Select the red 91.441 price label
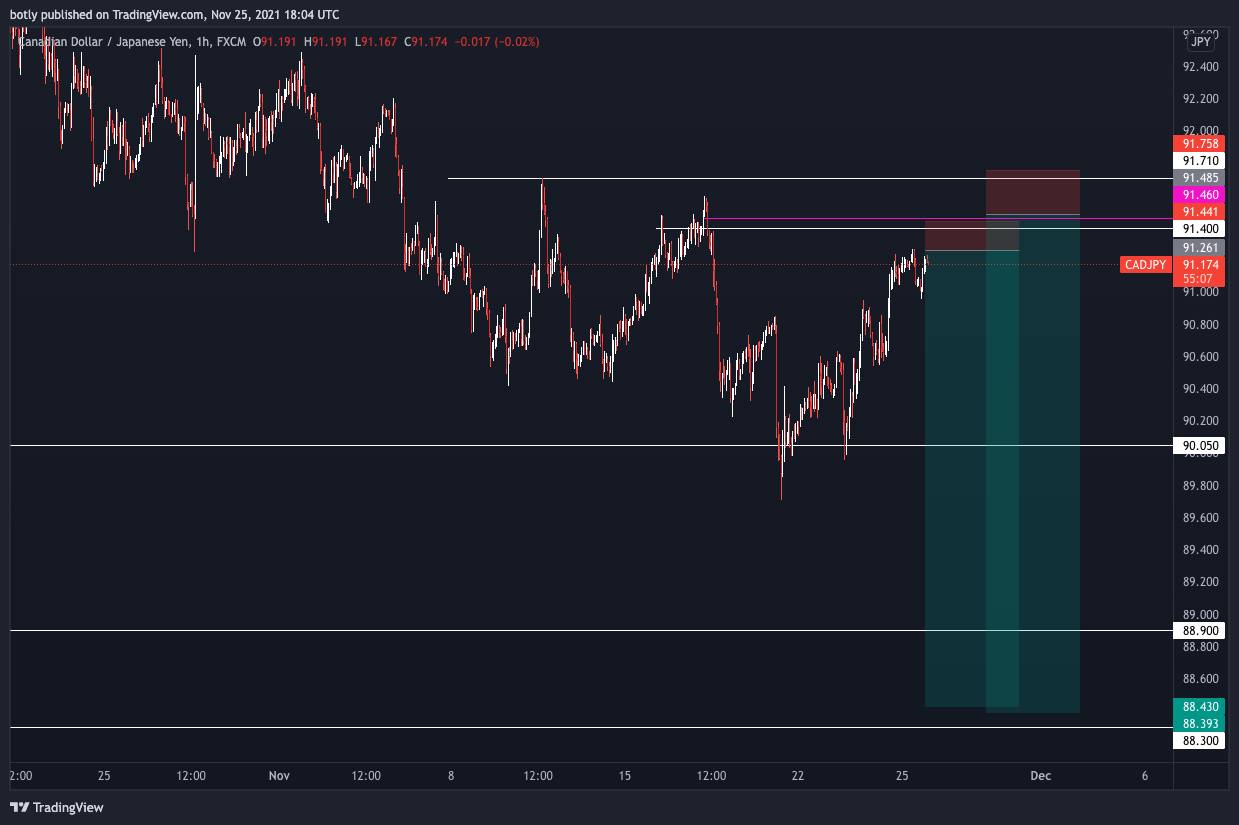The image size is (1239, 825). (x=1200, y=212)
